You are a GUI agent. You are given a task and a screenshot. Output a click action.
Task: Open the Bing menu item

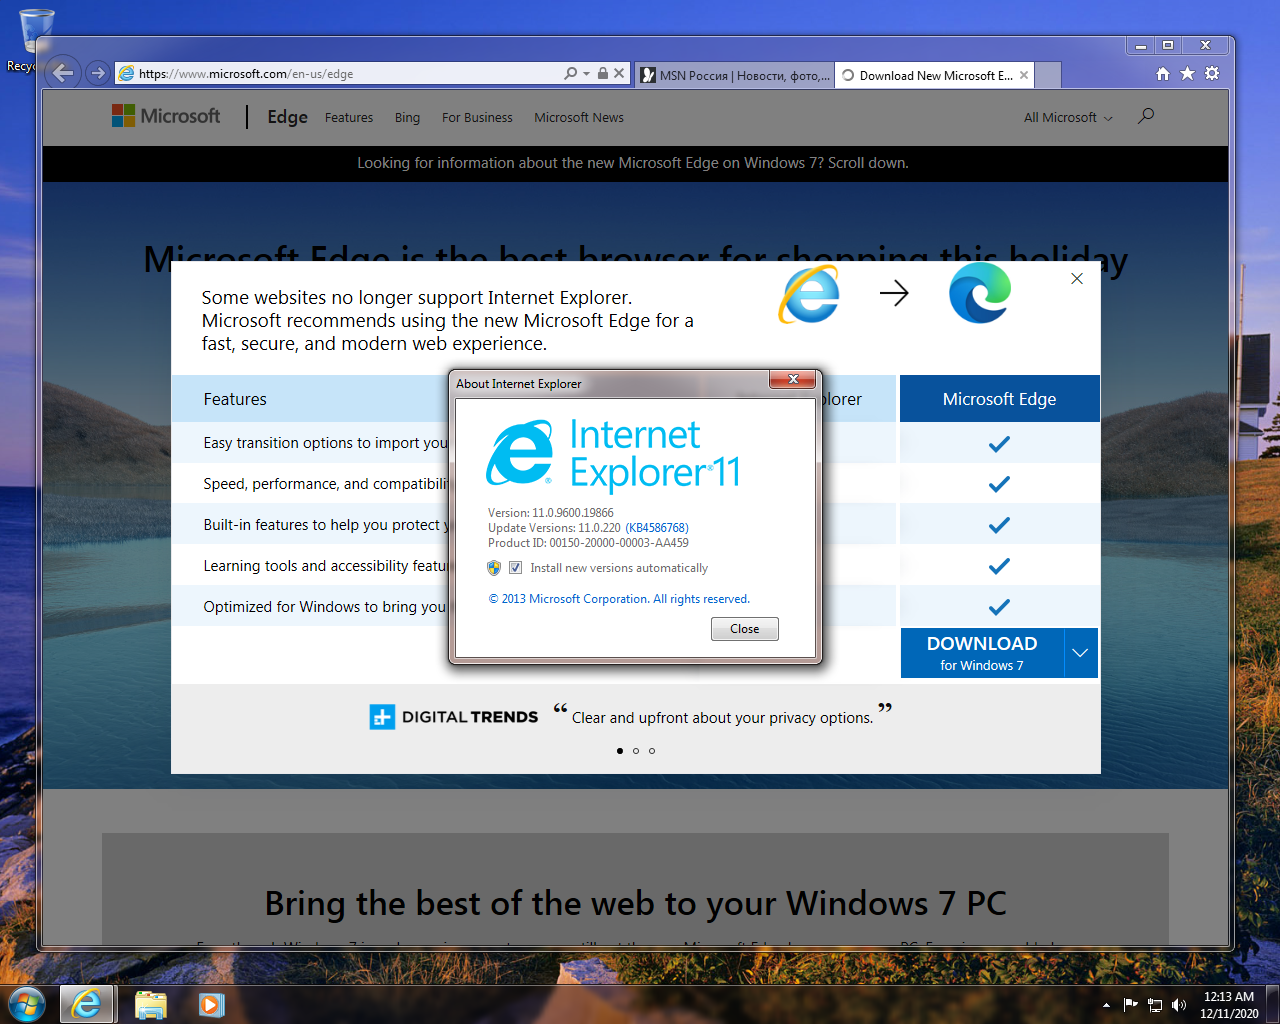407,118
